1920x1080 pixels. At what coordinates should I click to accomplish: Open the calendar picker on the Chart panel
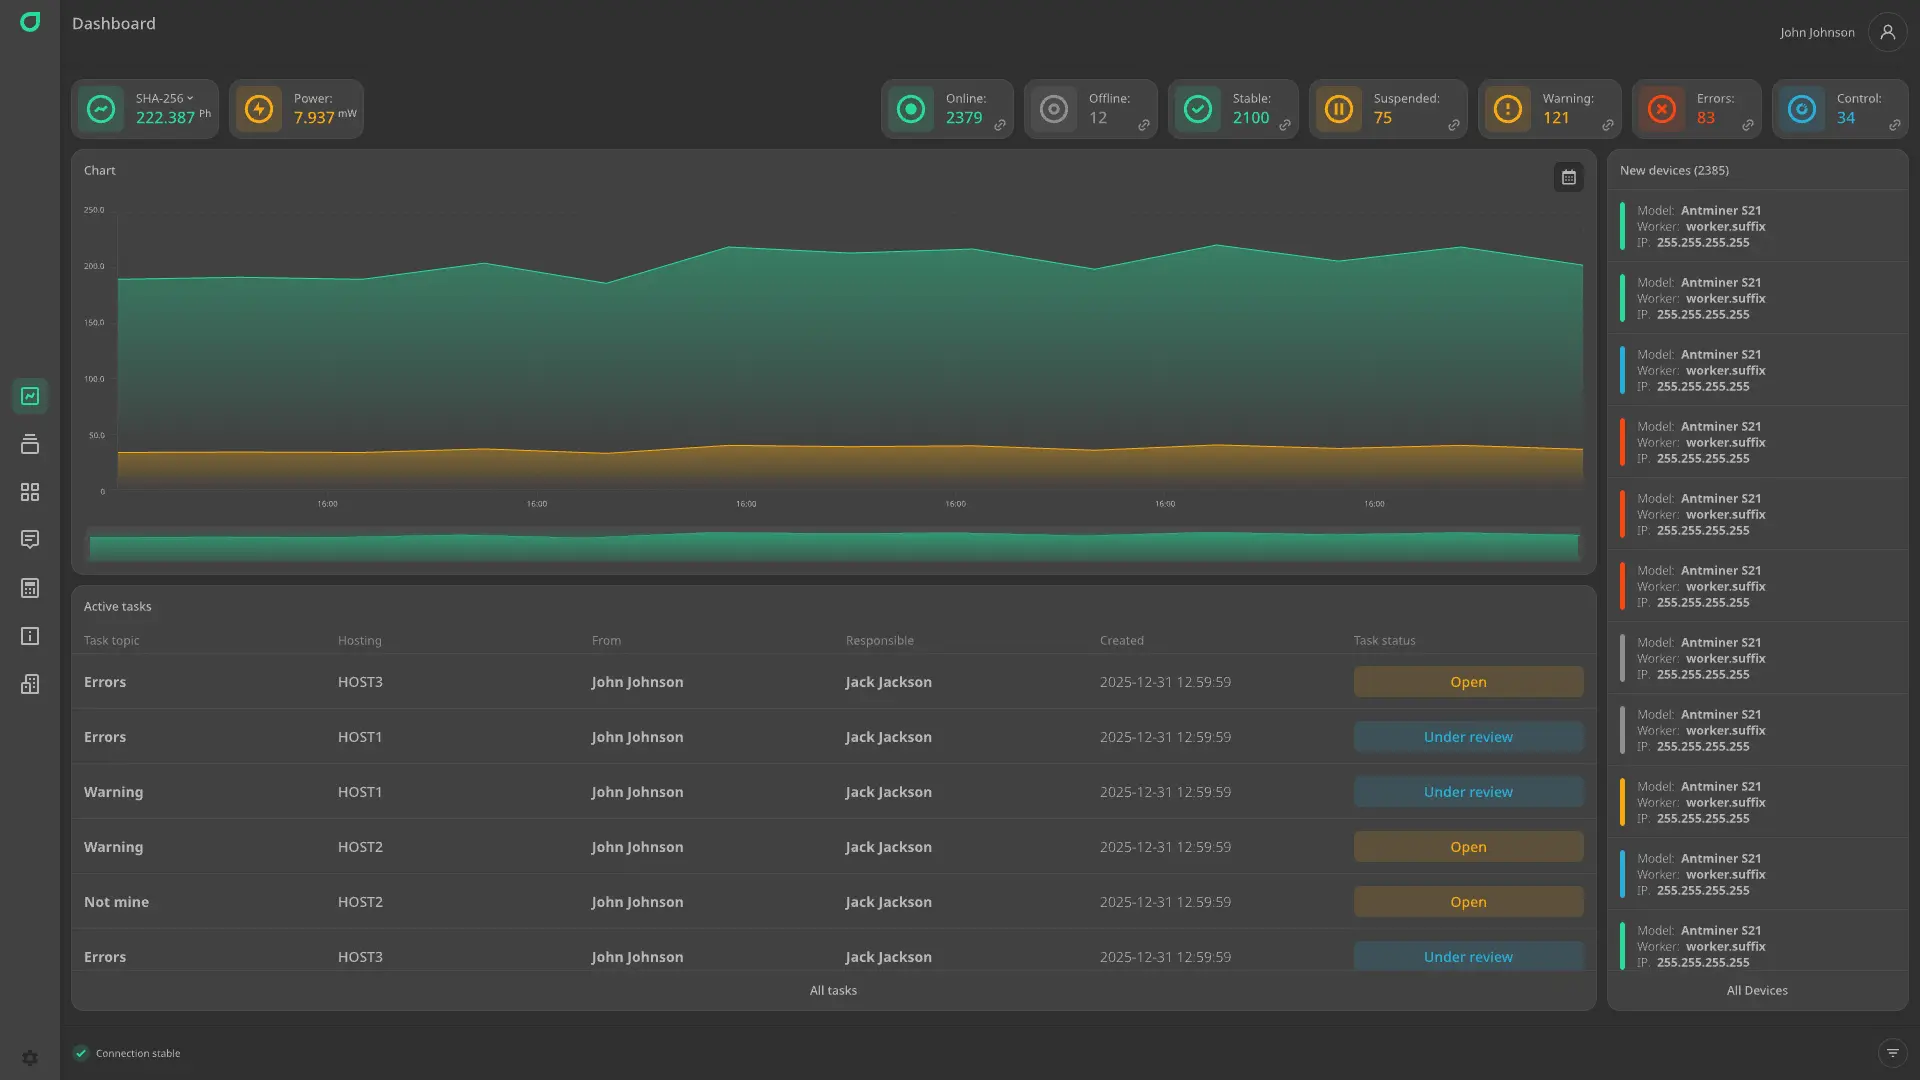pyautogui.click(x=1569, y=177)
